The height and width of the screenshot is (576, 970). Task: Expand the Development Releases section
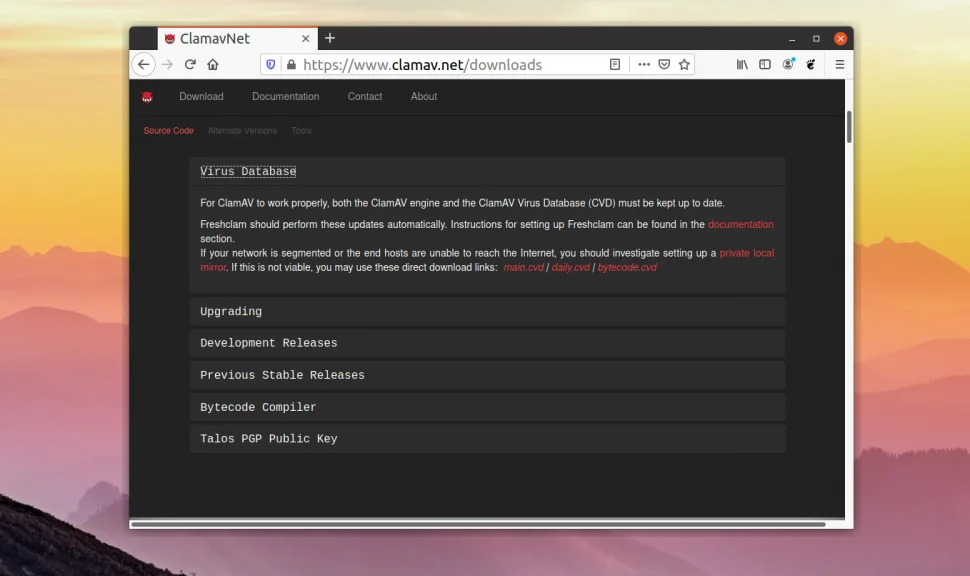pos(487,343)
